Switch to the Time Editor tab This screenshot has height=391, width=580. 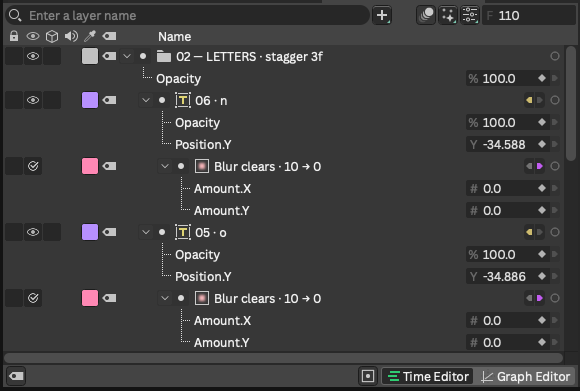coord(428,377)
